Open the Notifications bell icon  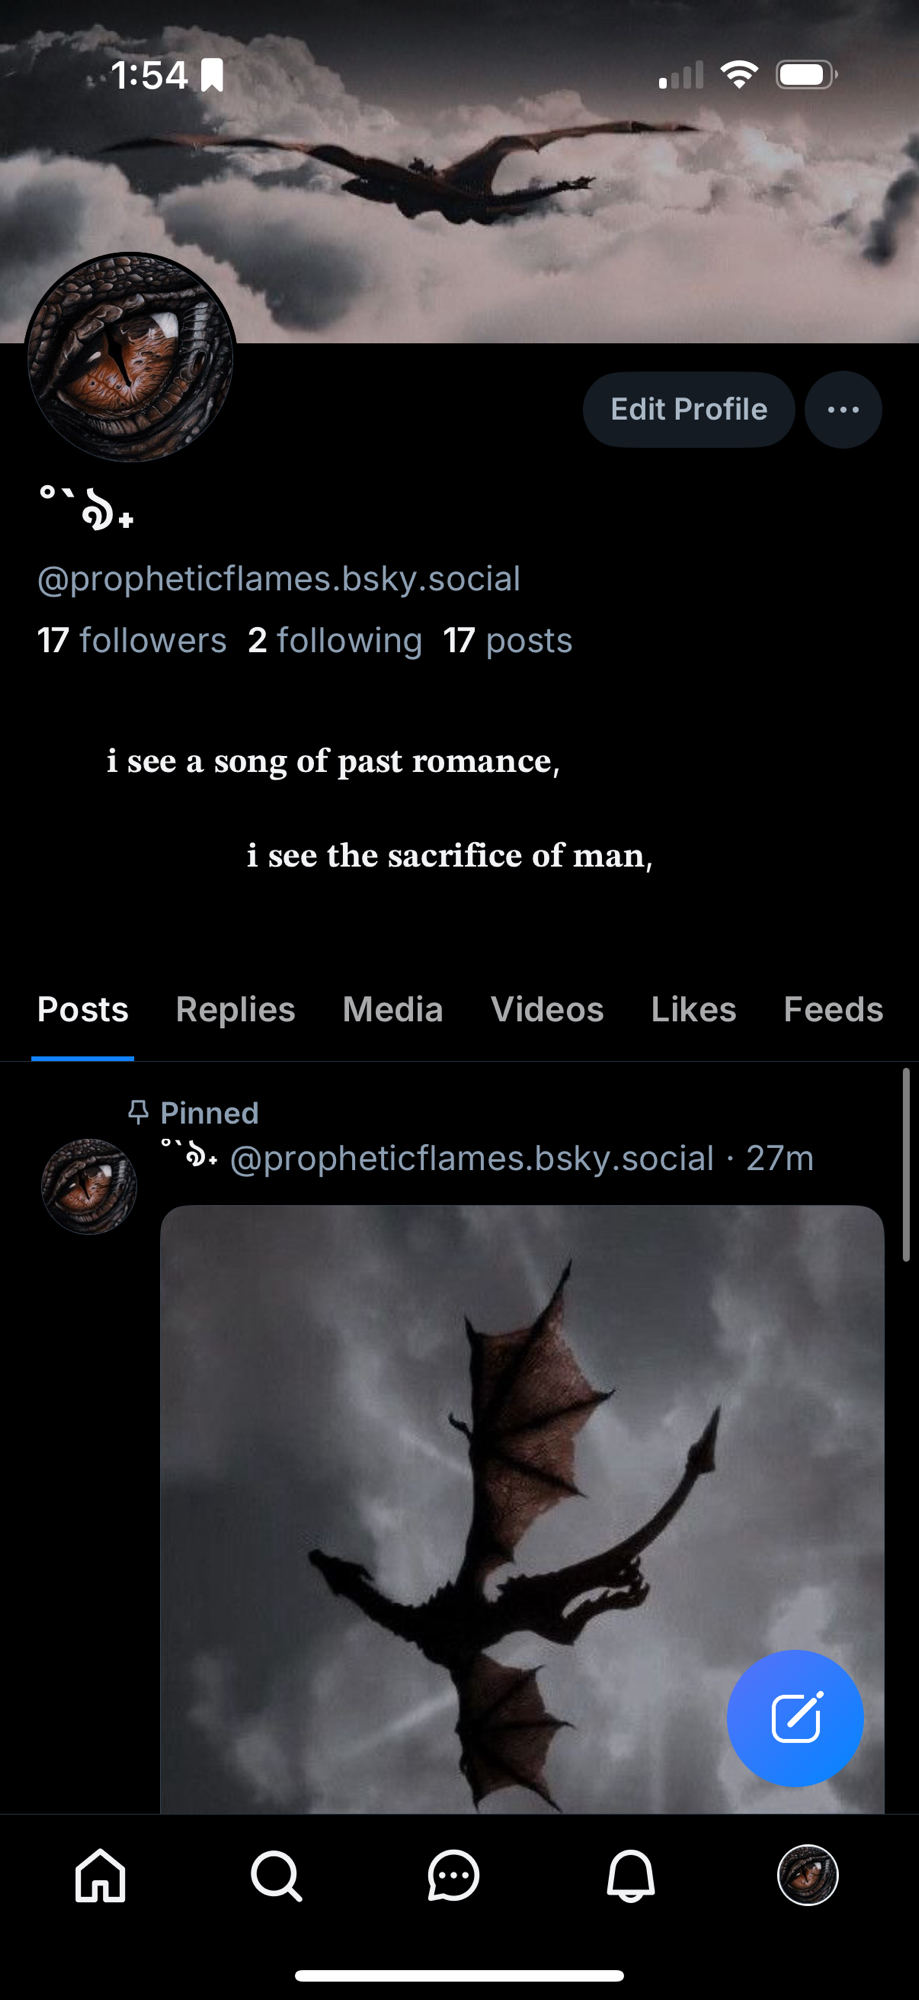631,1875
